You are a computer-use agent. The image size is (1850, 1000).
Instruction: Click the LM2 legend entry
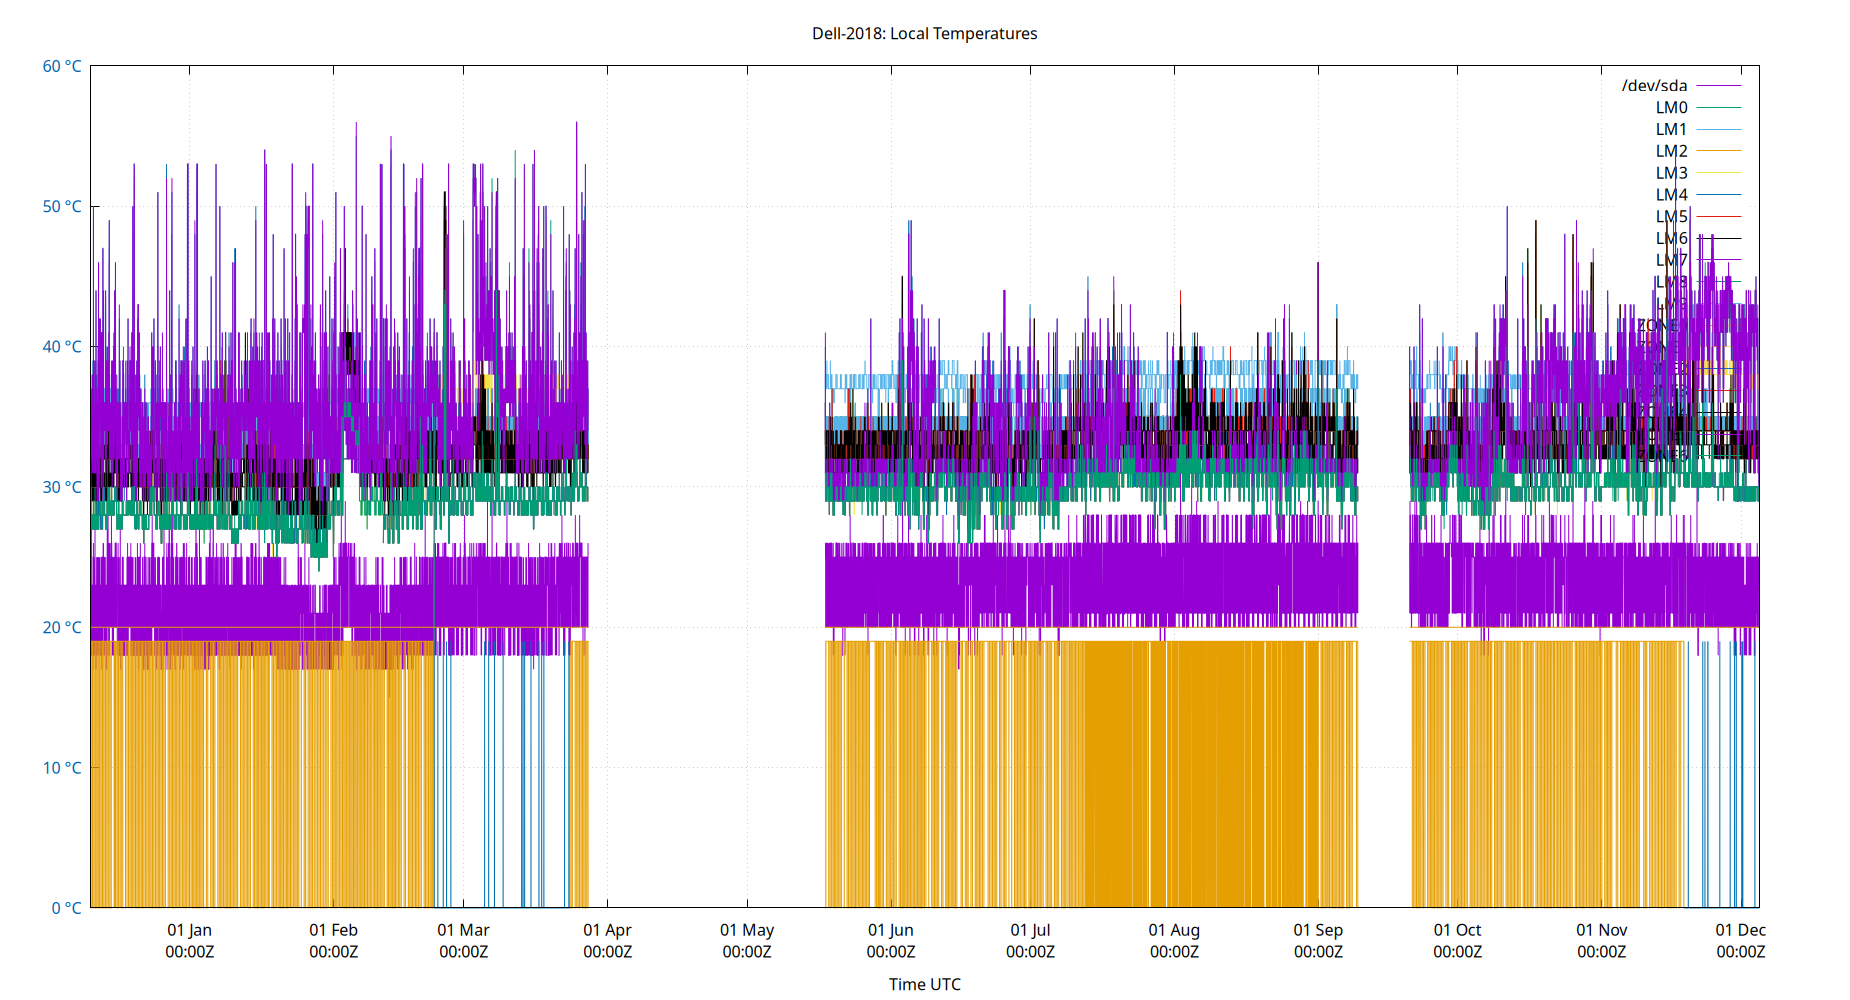1672,150
